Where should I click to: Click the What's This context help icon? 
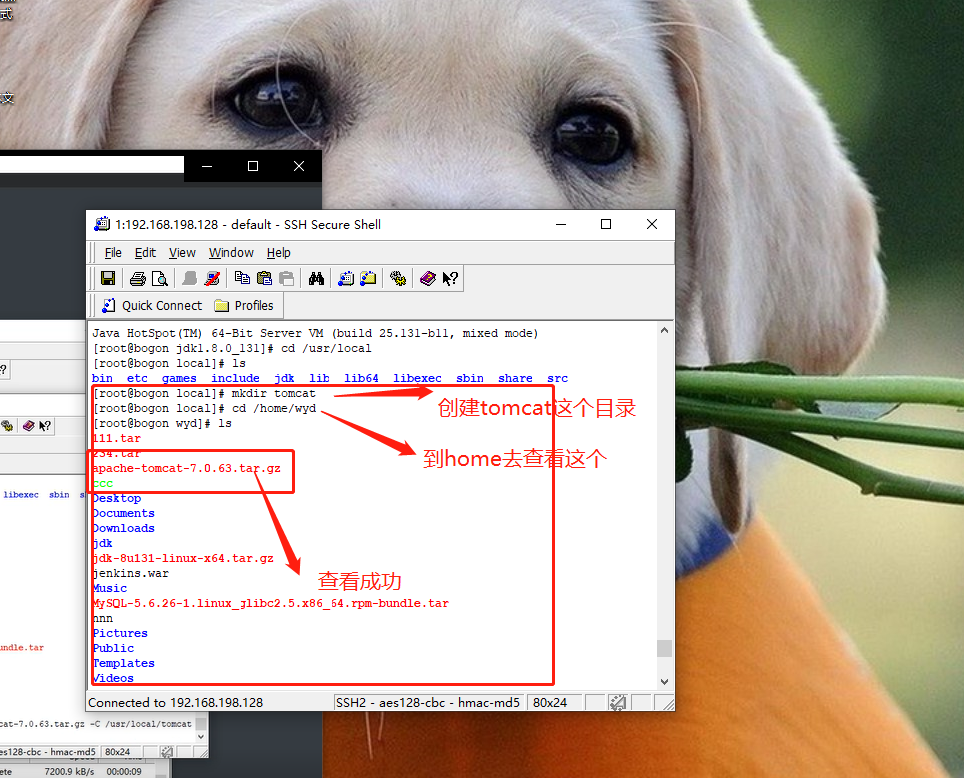coord(450,279)
